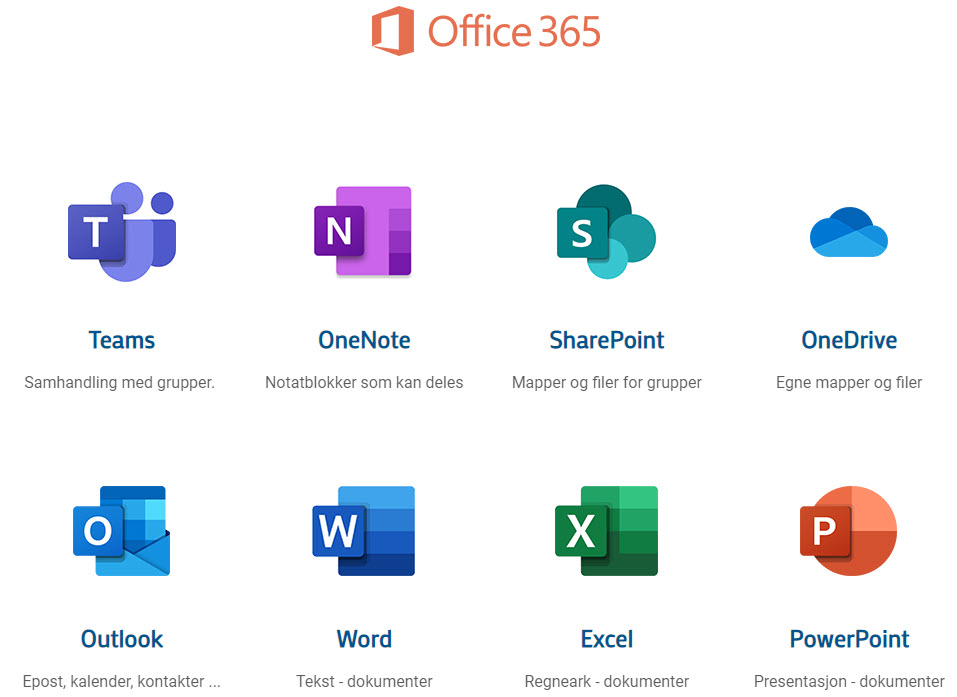Click the Word heading link
Image resolution: width=957 pixels, height=697 pixels.
(x=364, y=639)
